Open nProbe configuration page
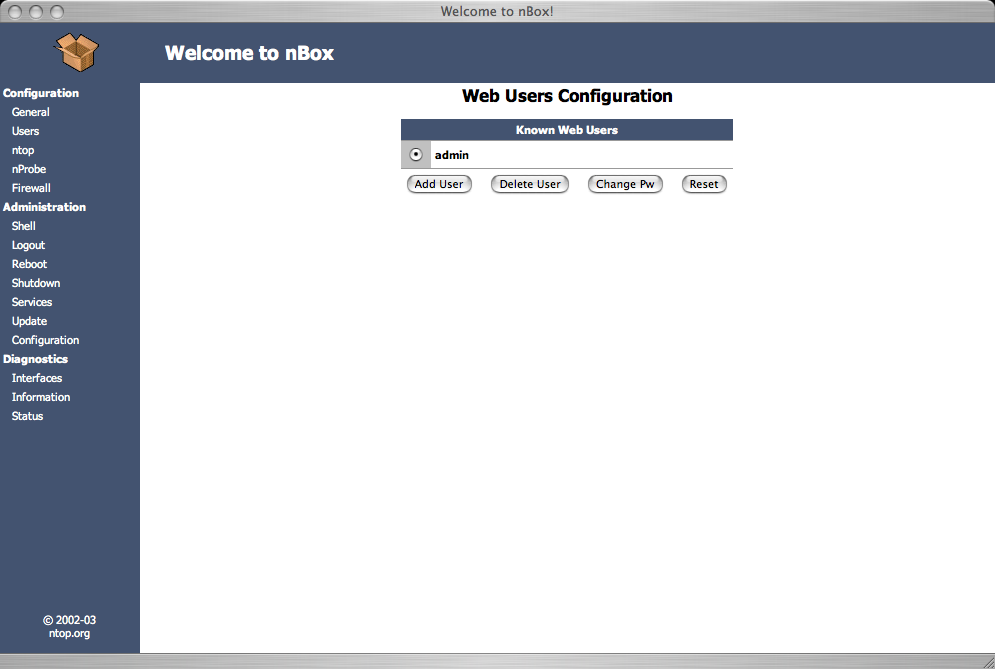This screenshot has width=995, height=669. coord(29,169)
